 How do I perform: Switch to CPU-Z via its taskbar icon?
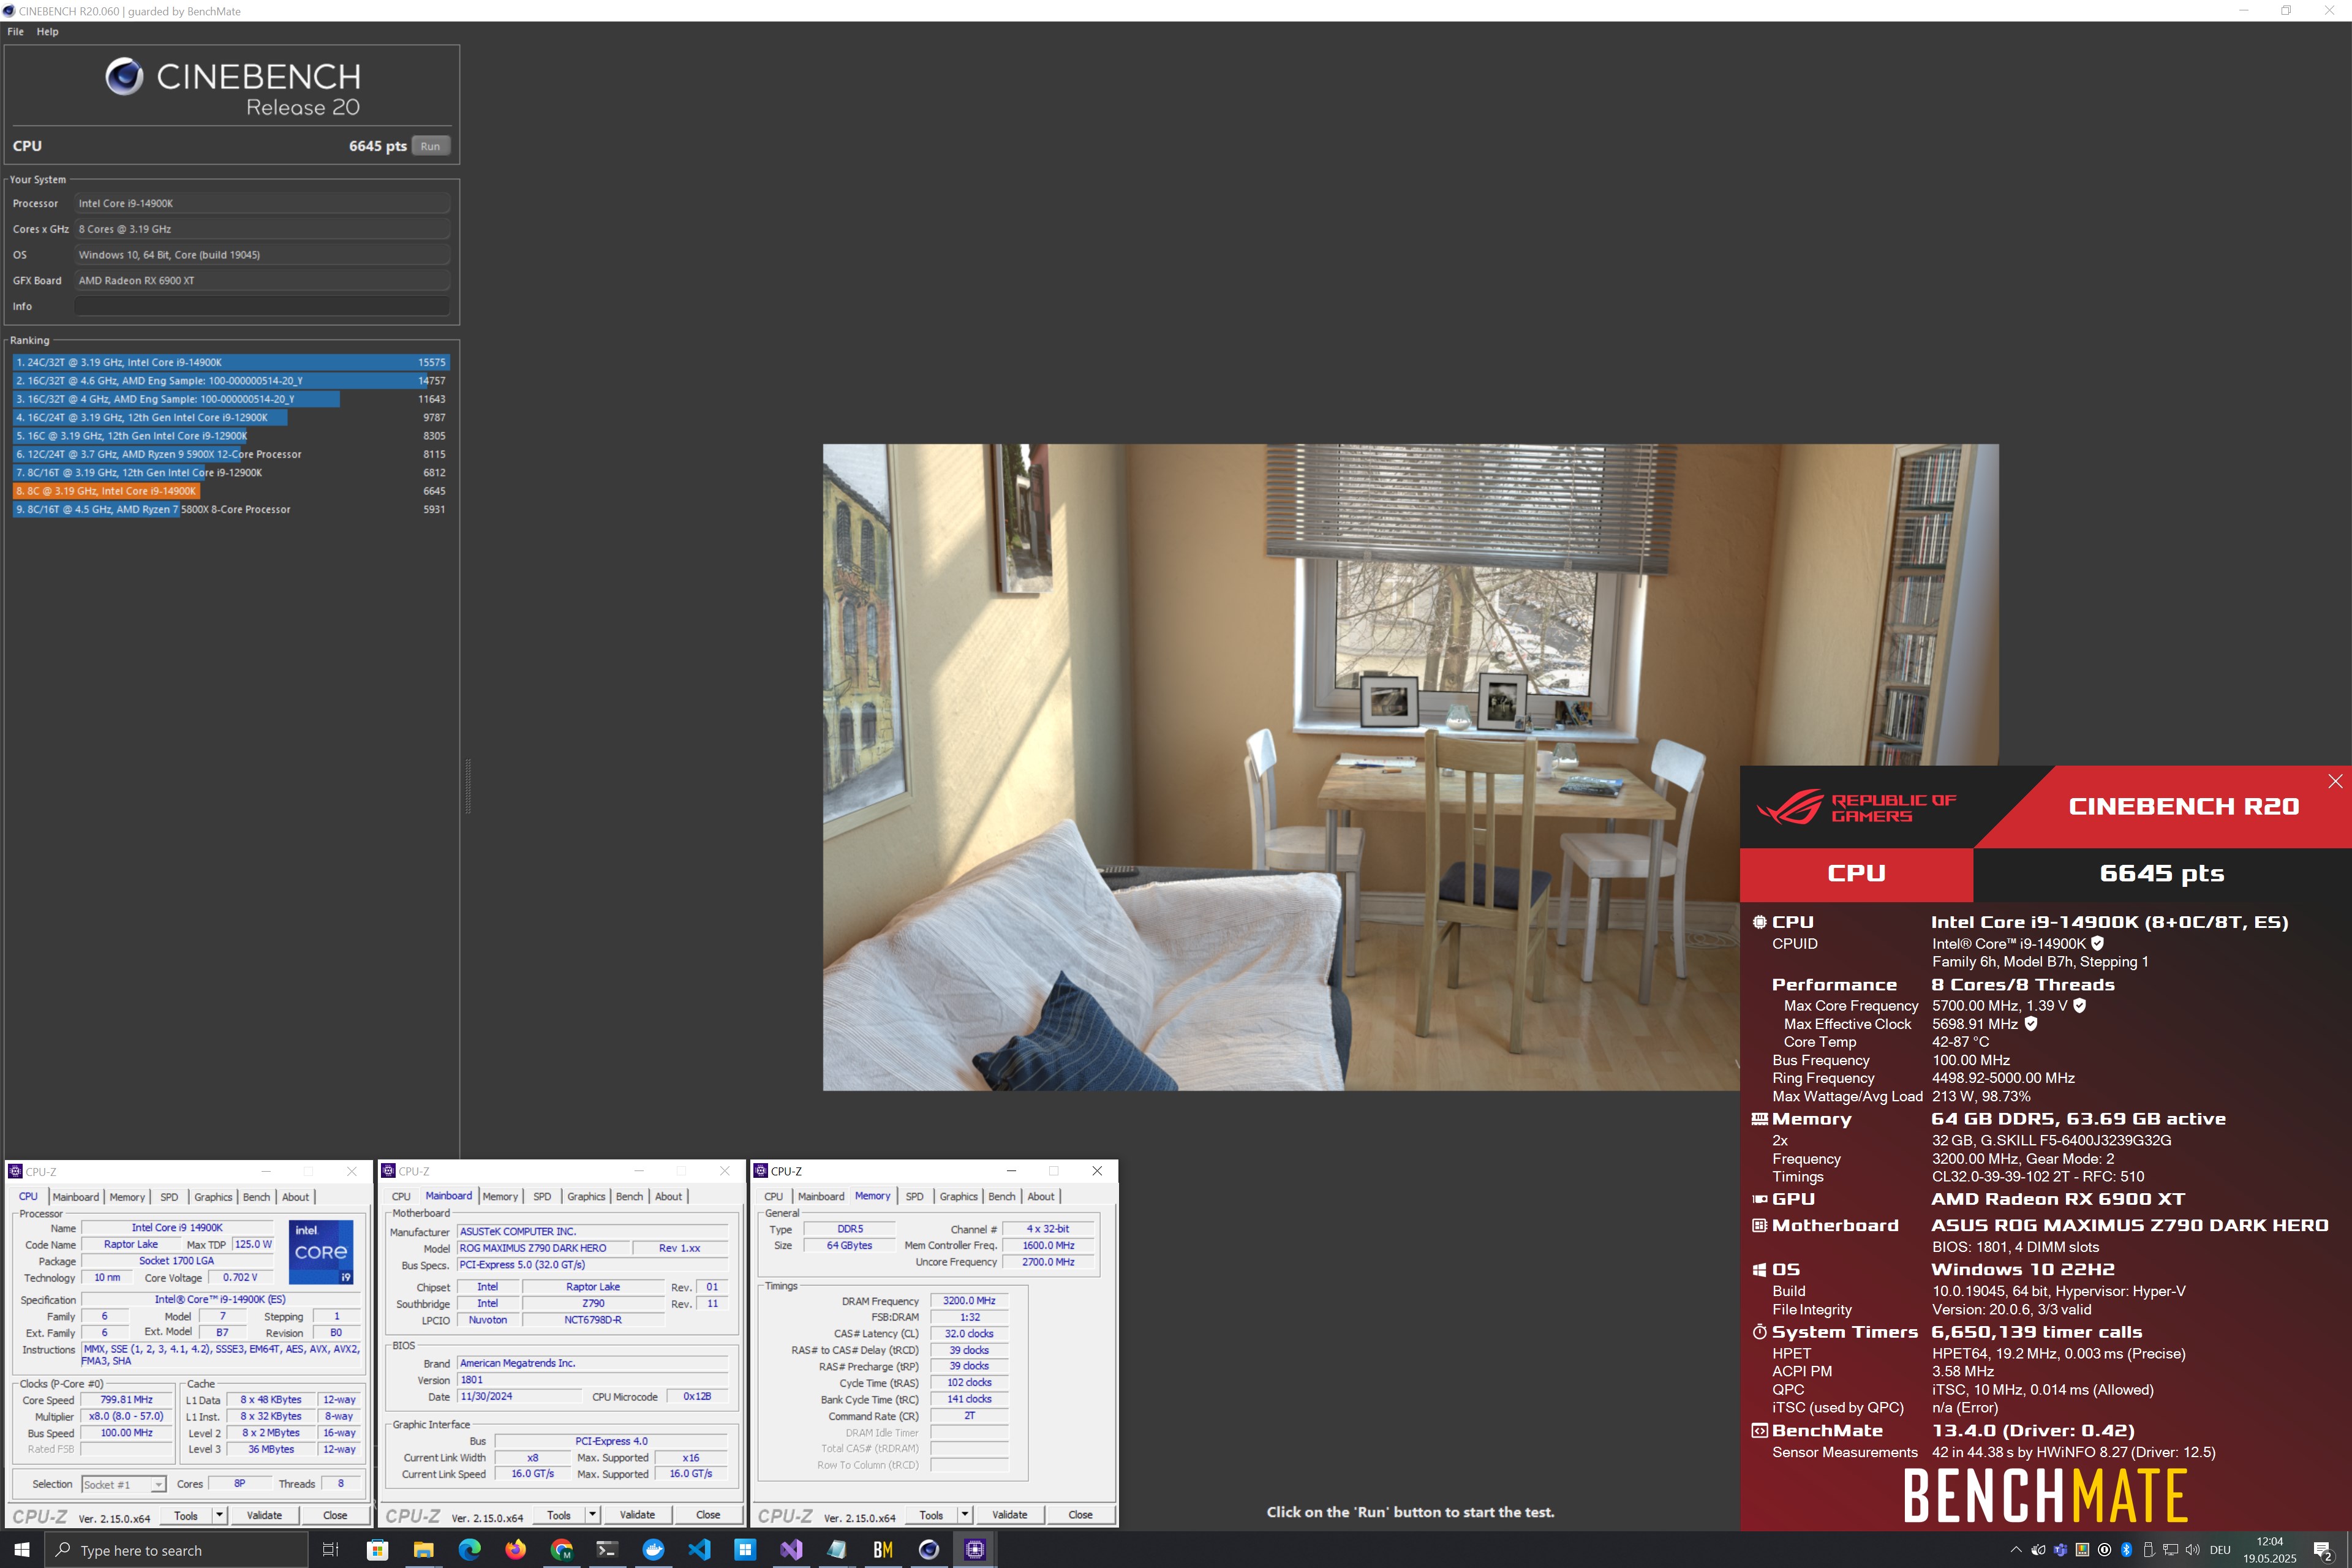point(975,1550)
